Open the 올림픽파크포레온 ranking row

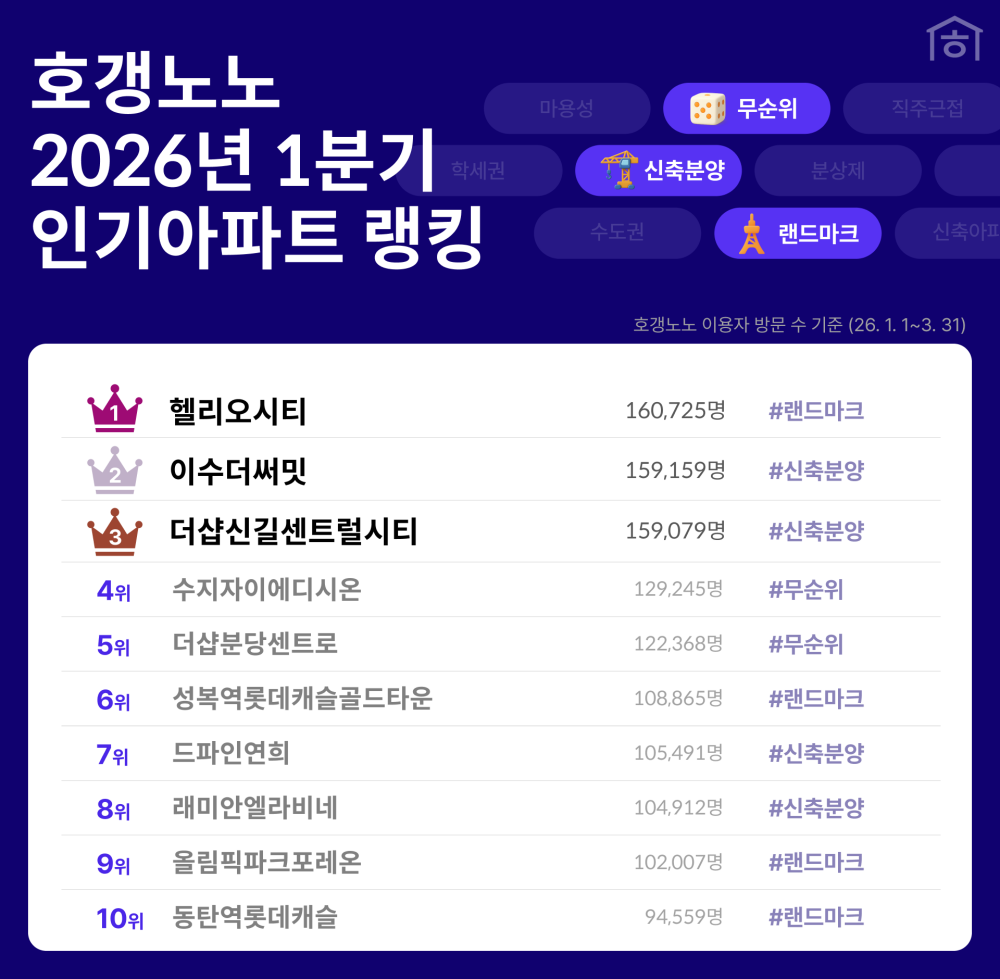coord(266,863)
